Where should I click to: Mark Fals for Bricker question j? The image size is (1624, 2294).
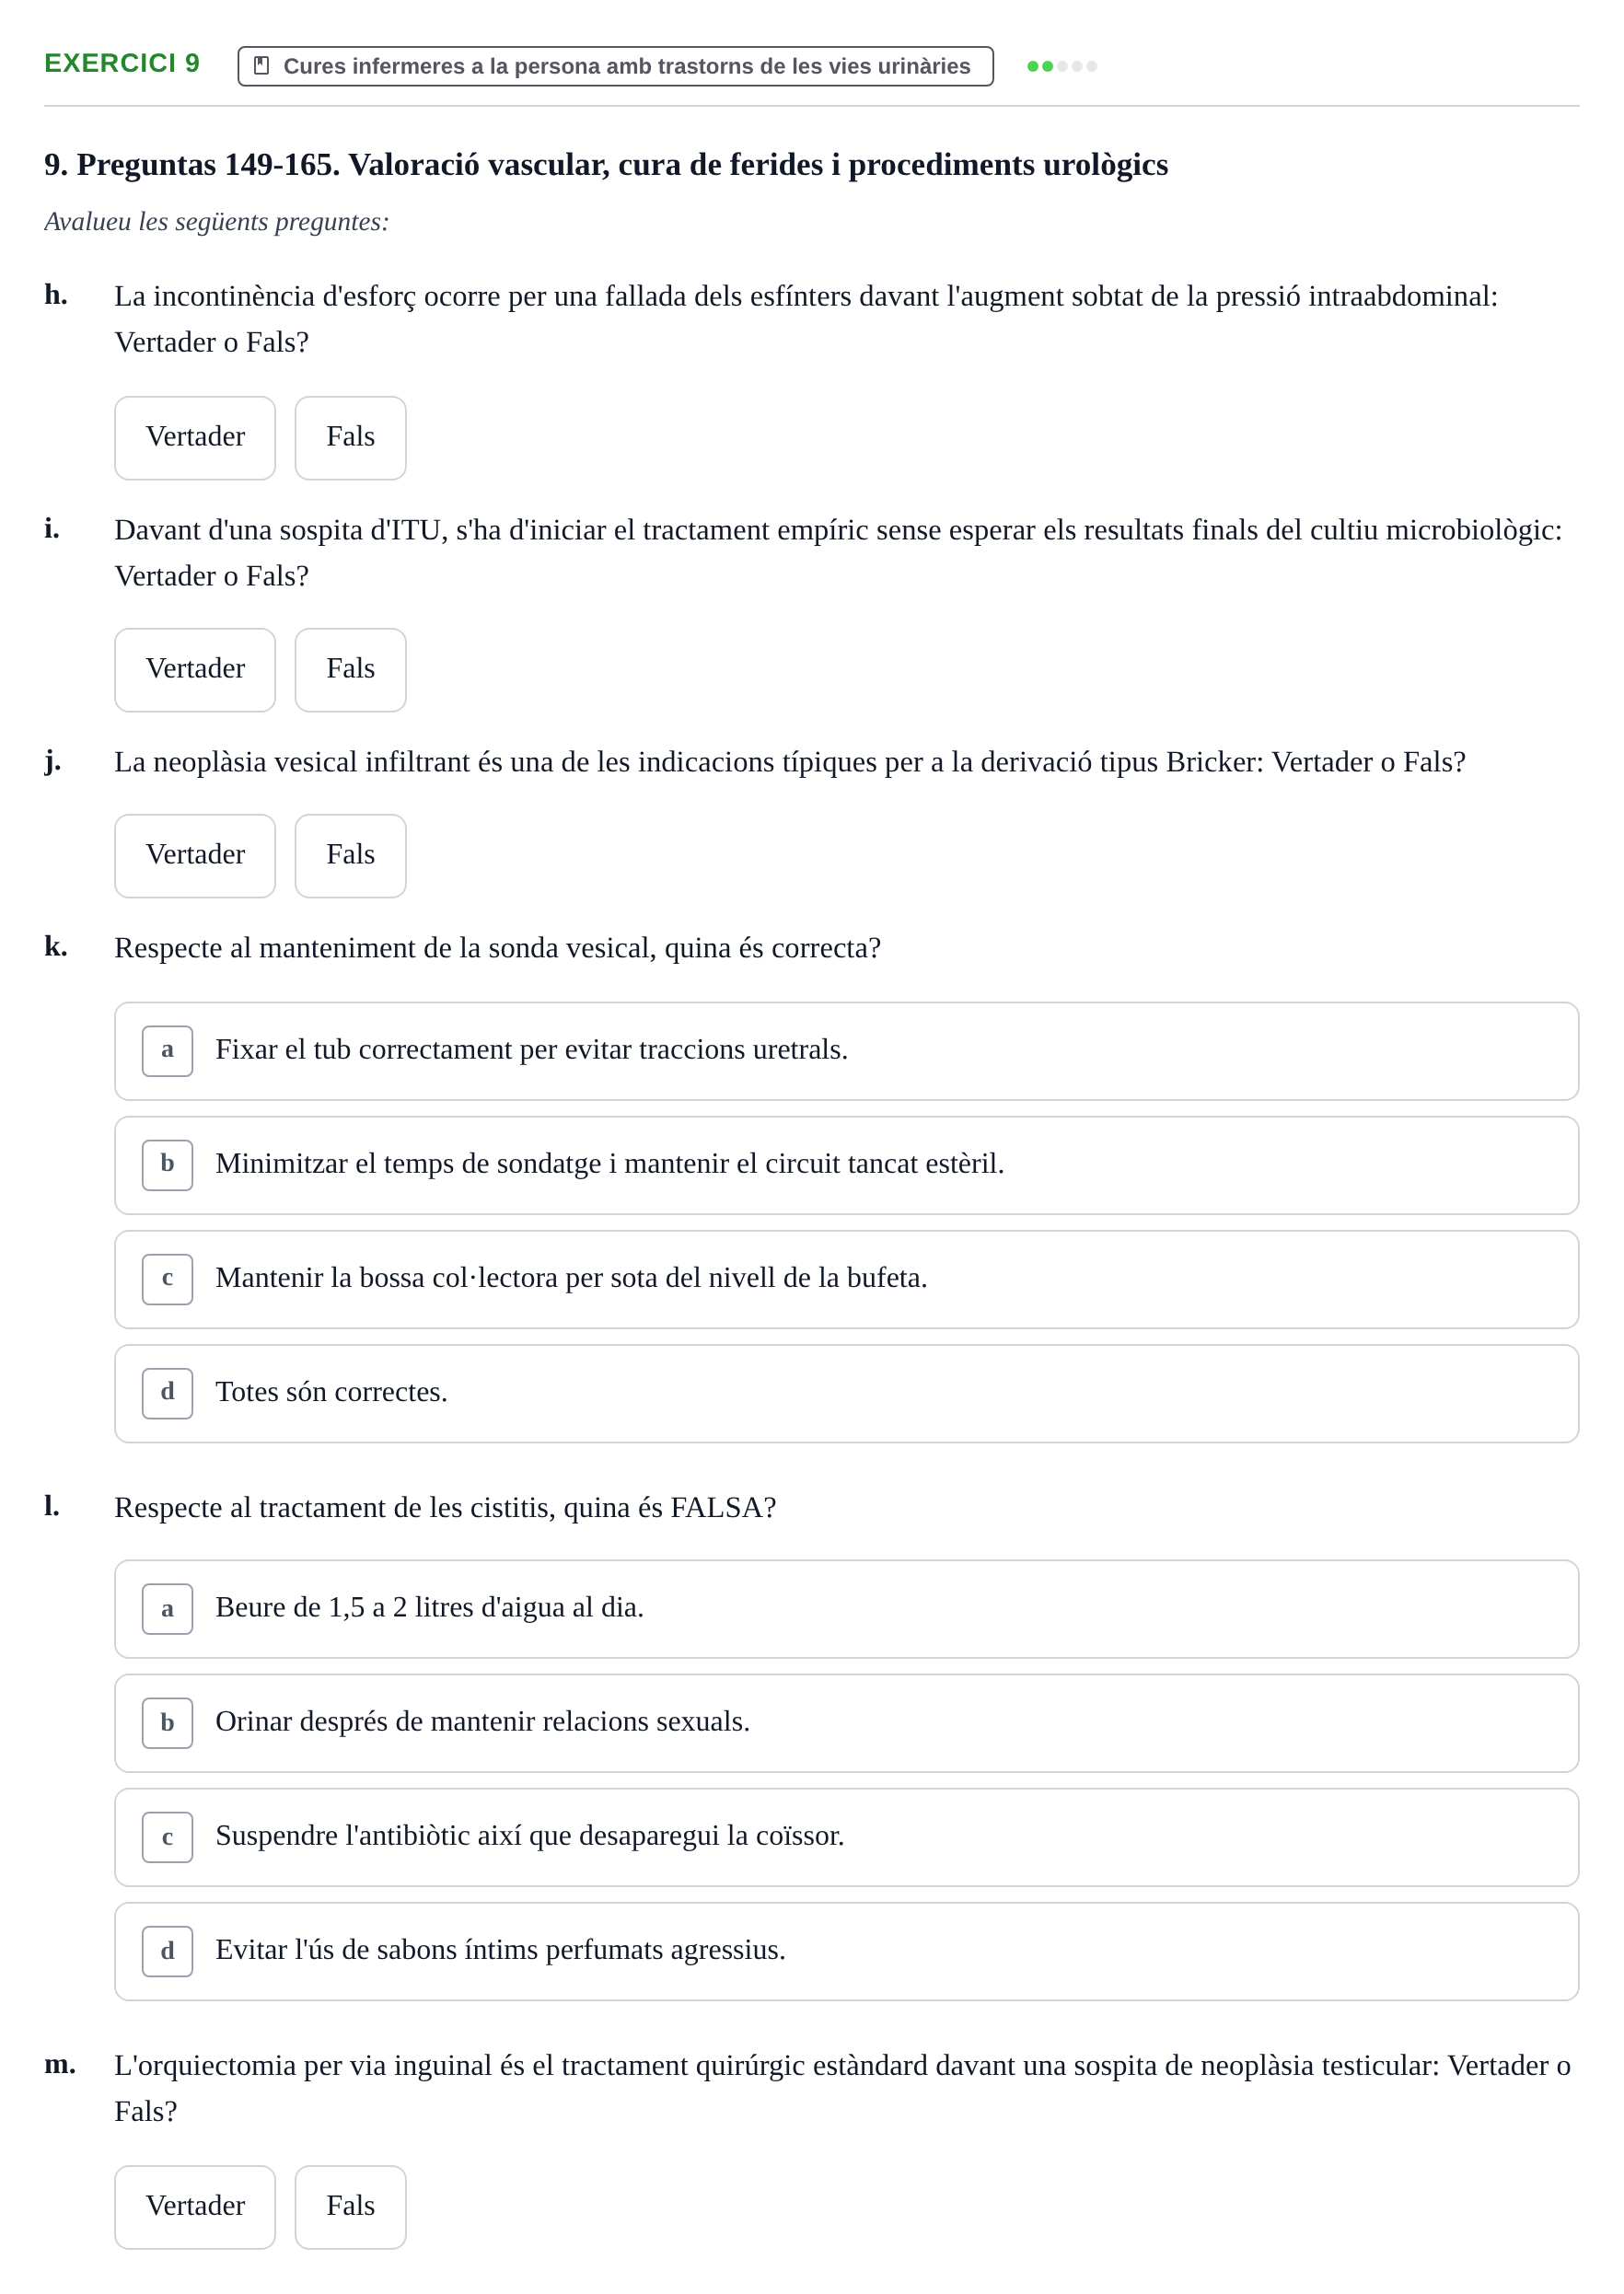[350, 856]
